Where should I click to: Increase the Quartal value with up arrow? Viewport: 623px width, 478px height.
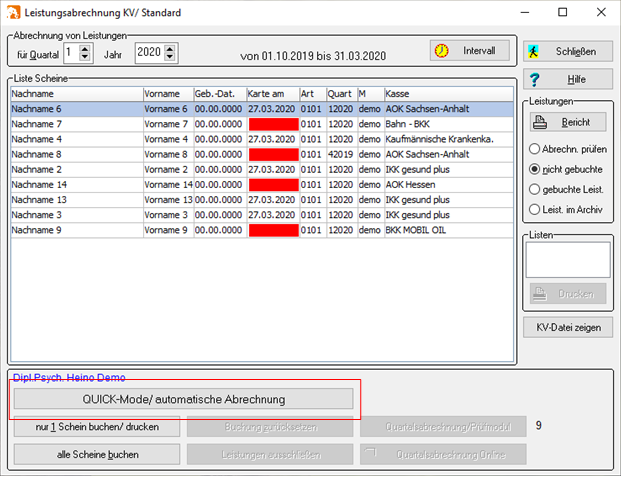point(85,49)
